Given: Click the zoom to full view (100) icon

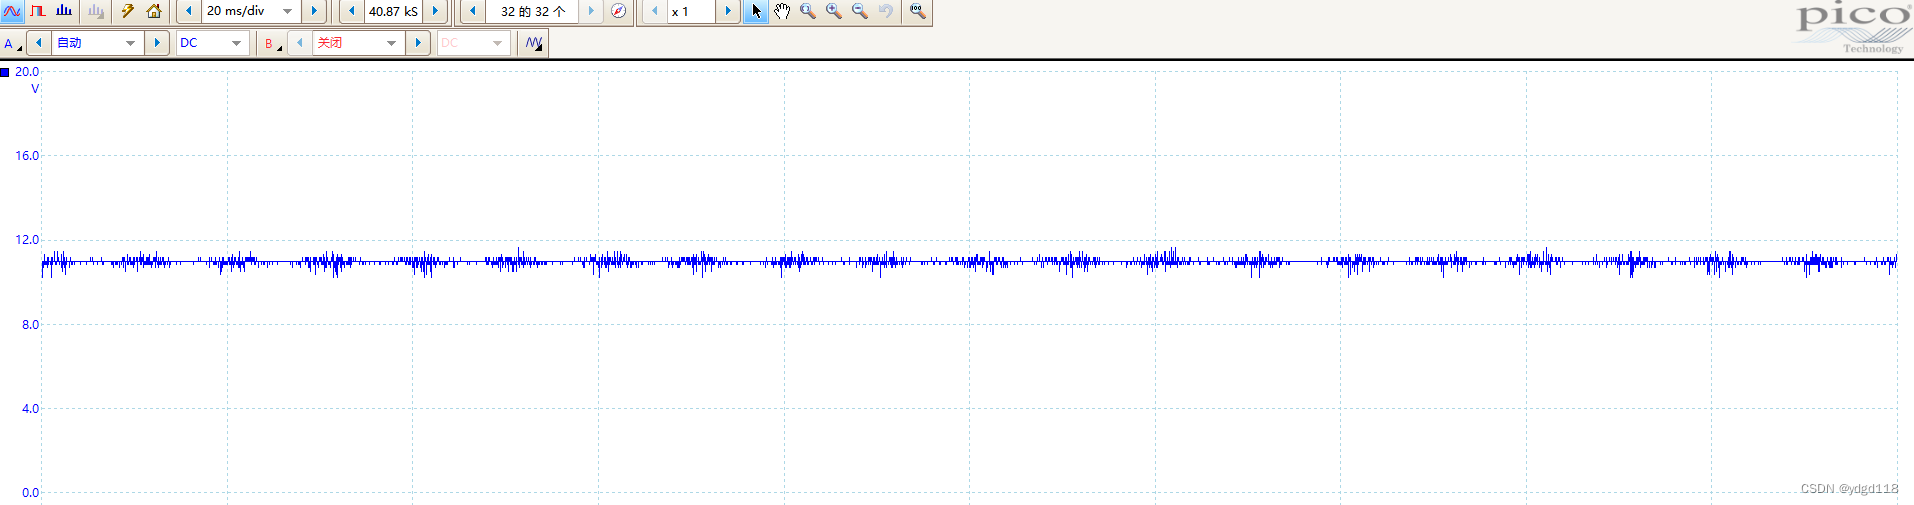Looking at the screenshot, I should [917, 11].
